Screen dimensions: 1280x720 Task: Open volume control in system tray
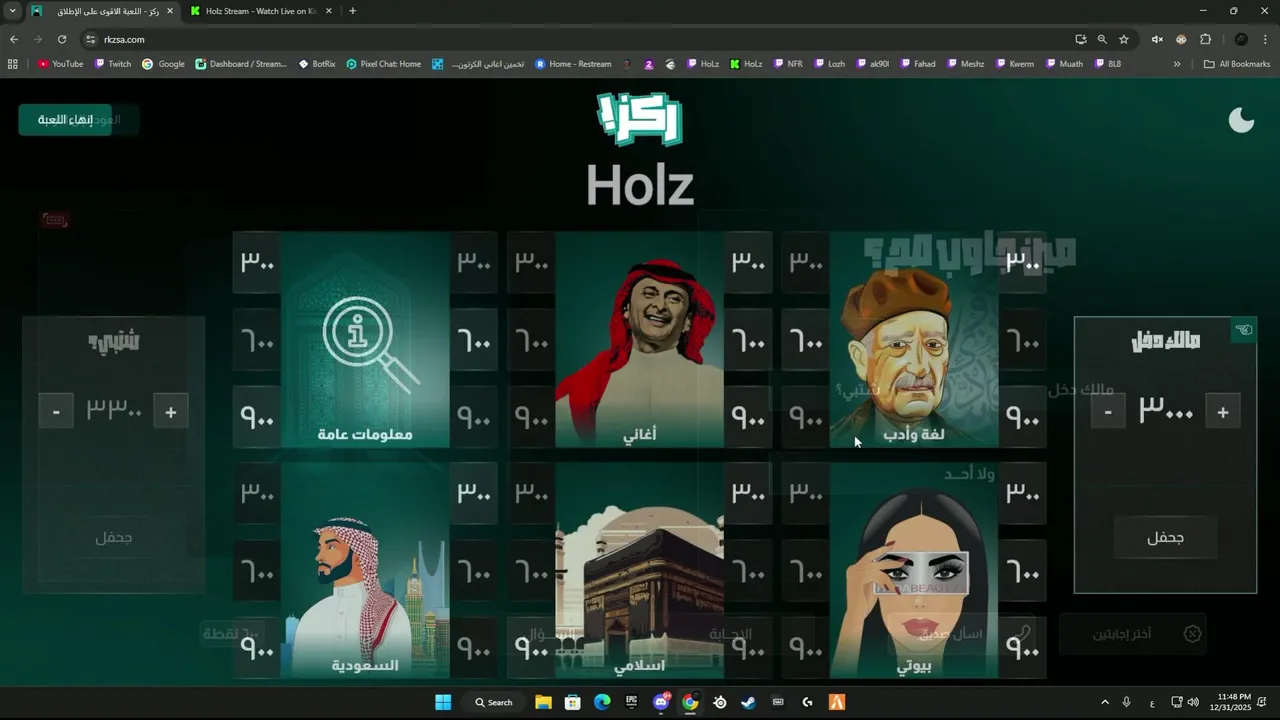pos(1193,702)
